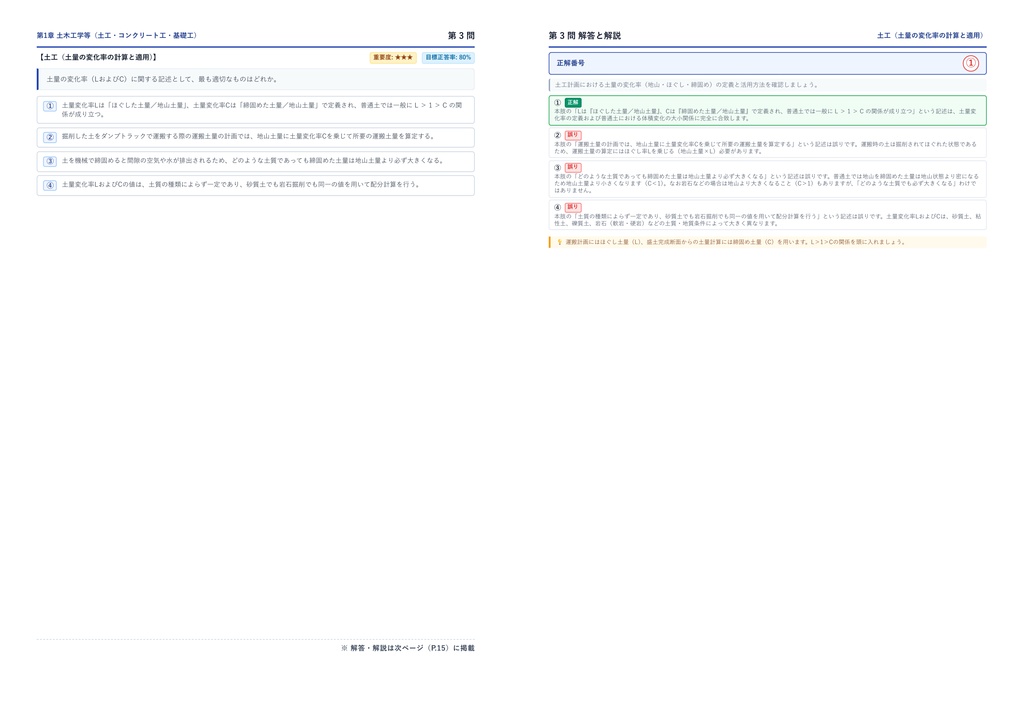Image resolution: width=1024 pixels, height=724 pixels.
Task: Click the explanation text starting 本肢の「土質の種類によらず一定
Action: (767, 219)
